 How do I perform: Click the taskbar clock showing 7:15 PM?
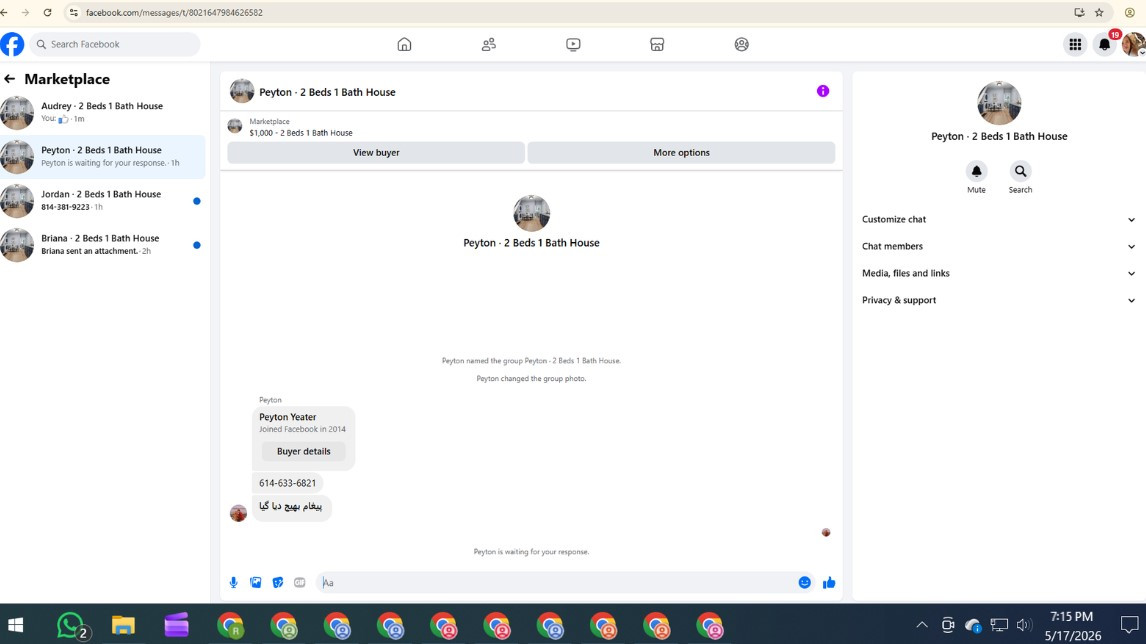1072,626
